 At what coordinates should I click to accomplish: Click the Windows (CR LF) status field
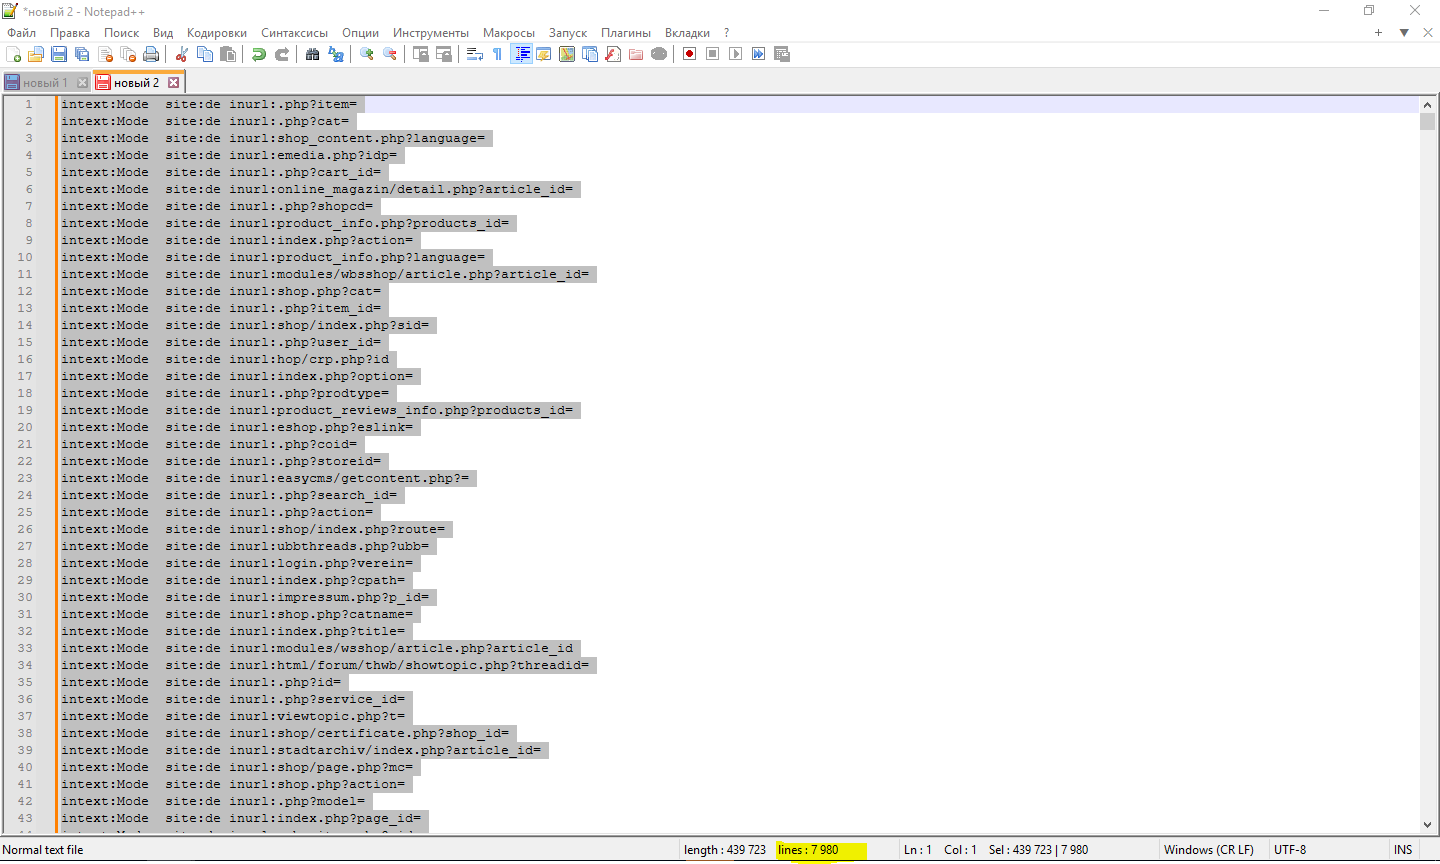pos(1209,850)
